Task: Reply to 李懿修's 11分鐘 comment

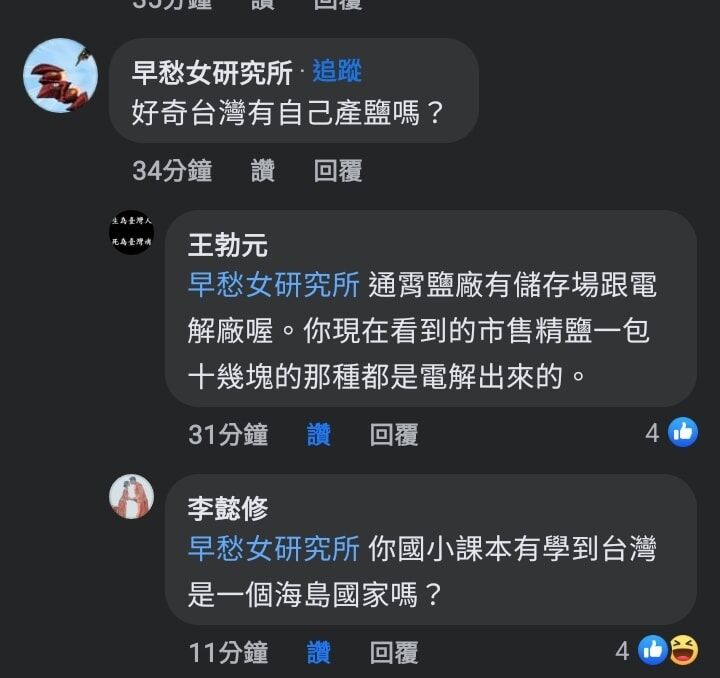Action: coord(394,652)
